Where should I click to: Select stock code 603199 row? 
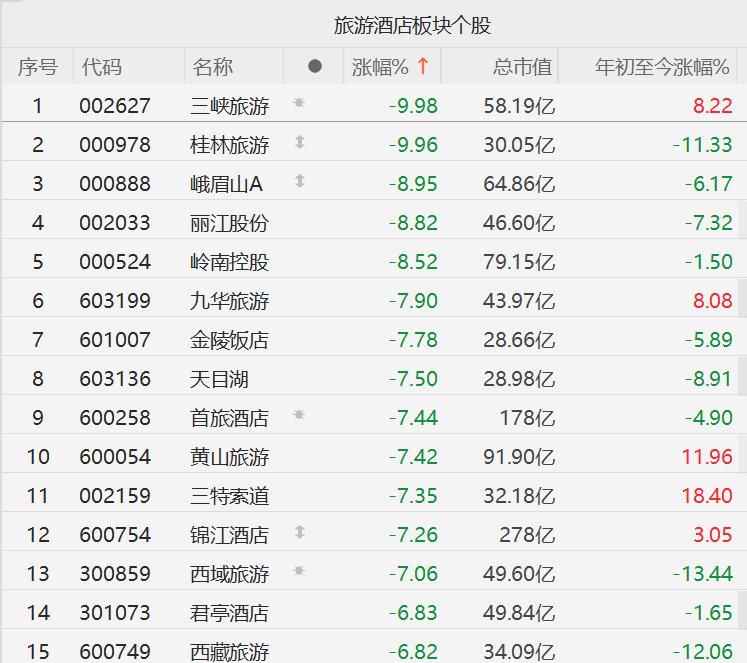(x=115, y=301)
